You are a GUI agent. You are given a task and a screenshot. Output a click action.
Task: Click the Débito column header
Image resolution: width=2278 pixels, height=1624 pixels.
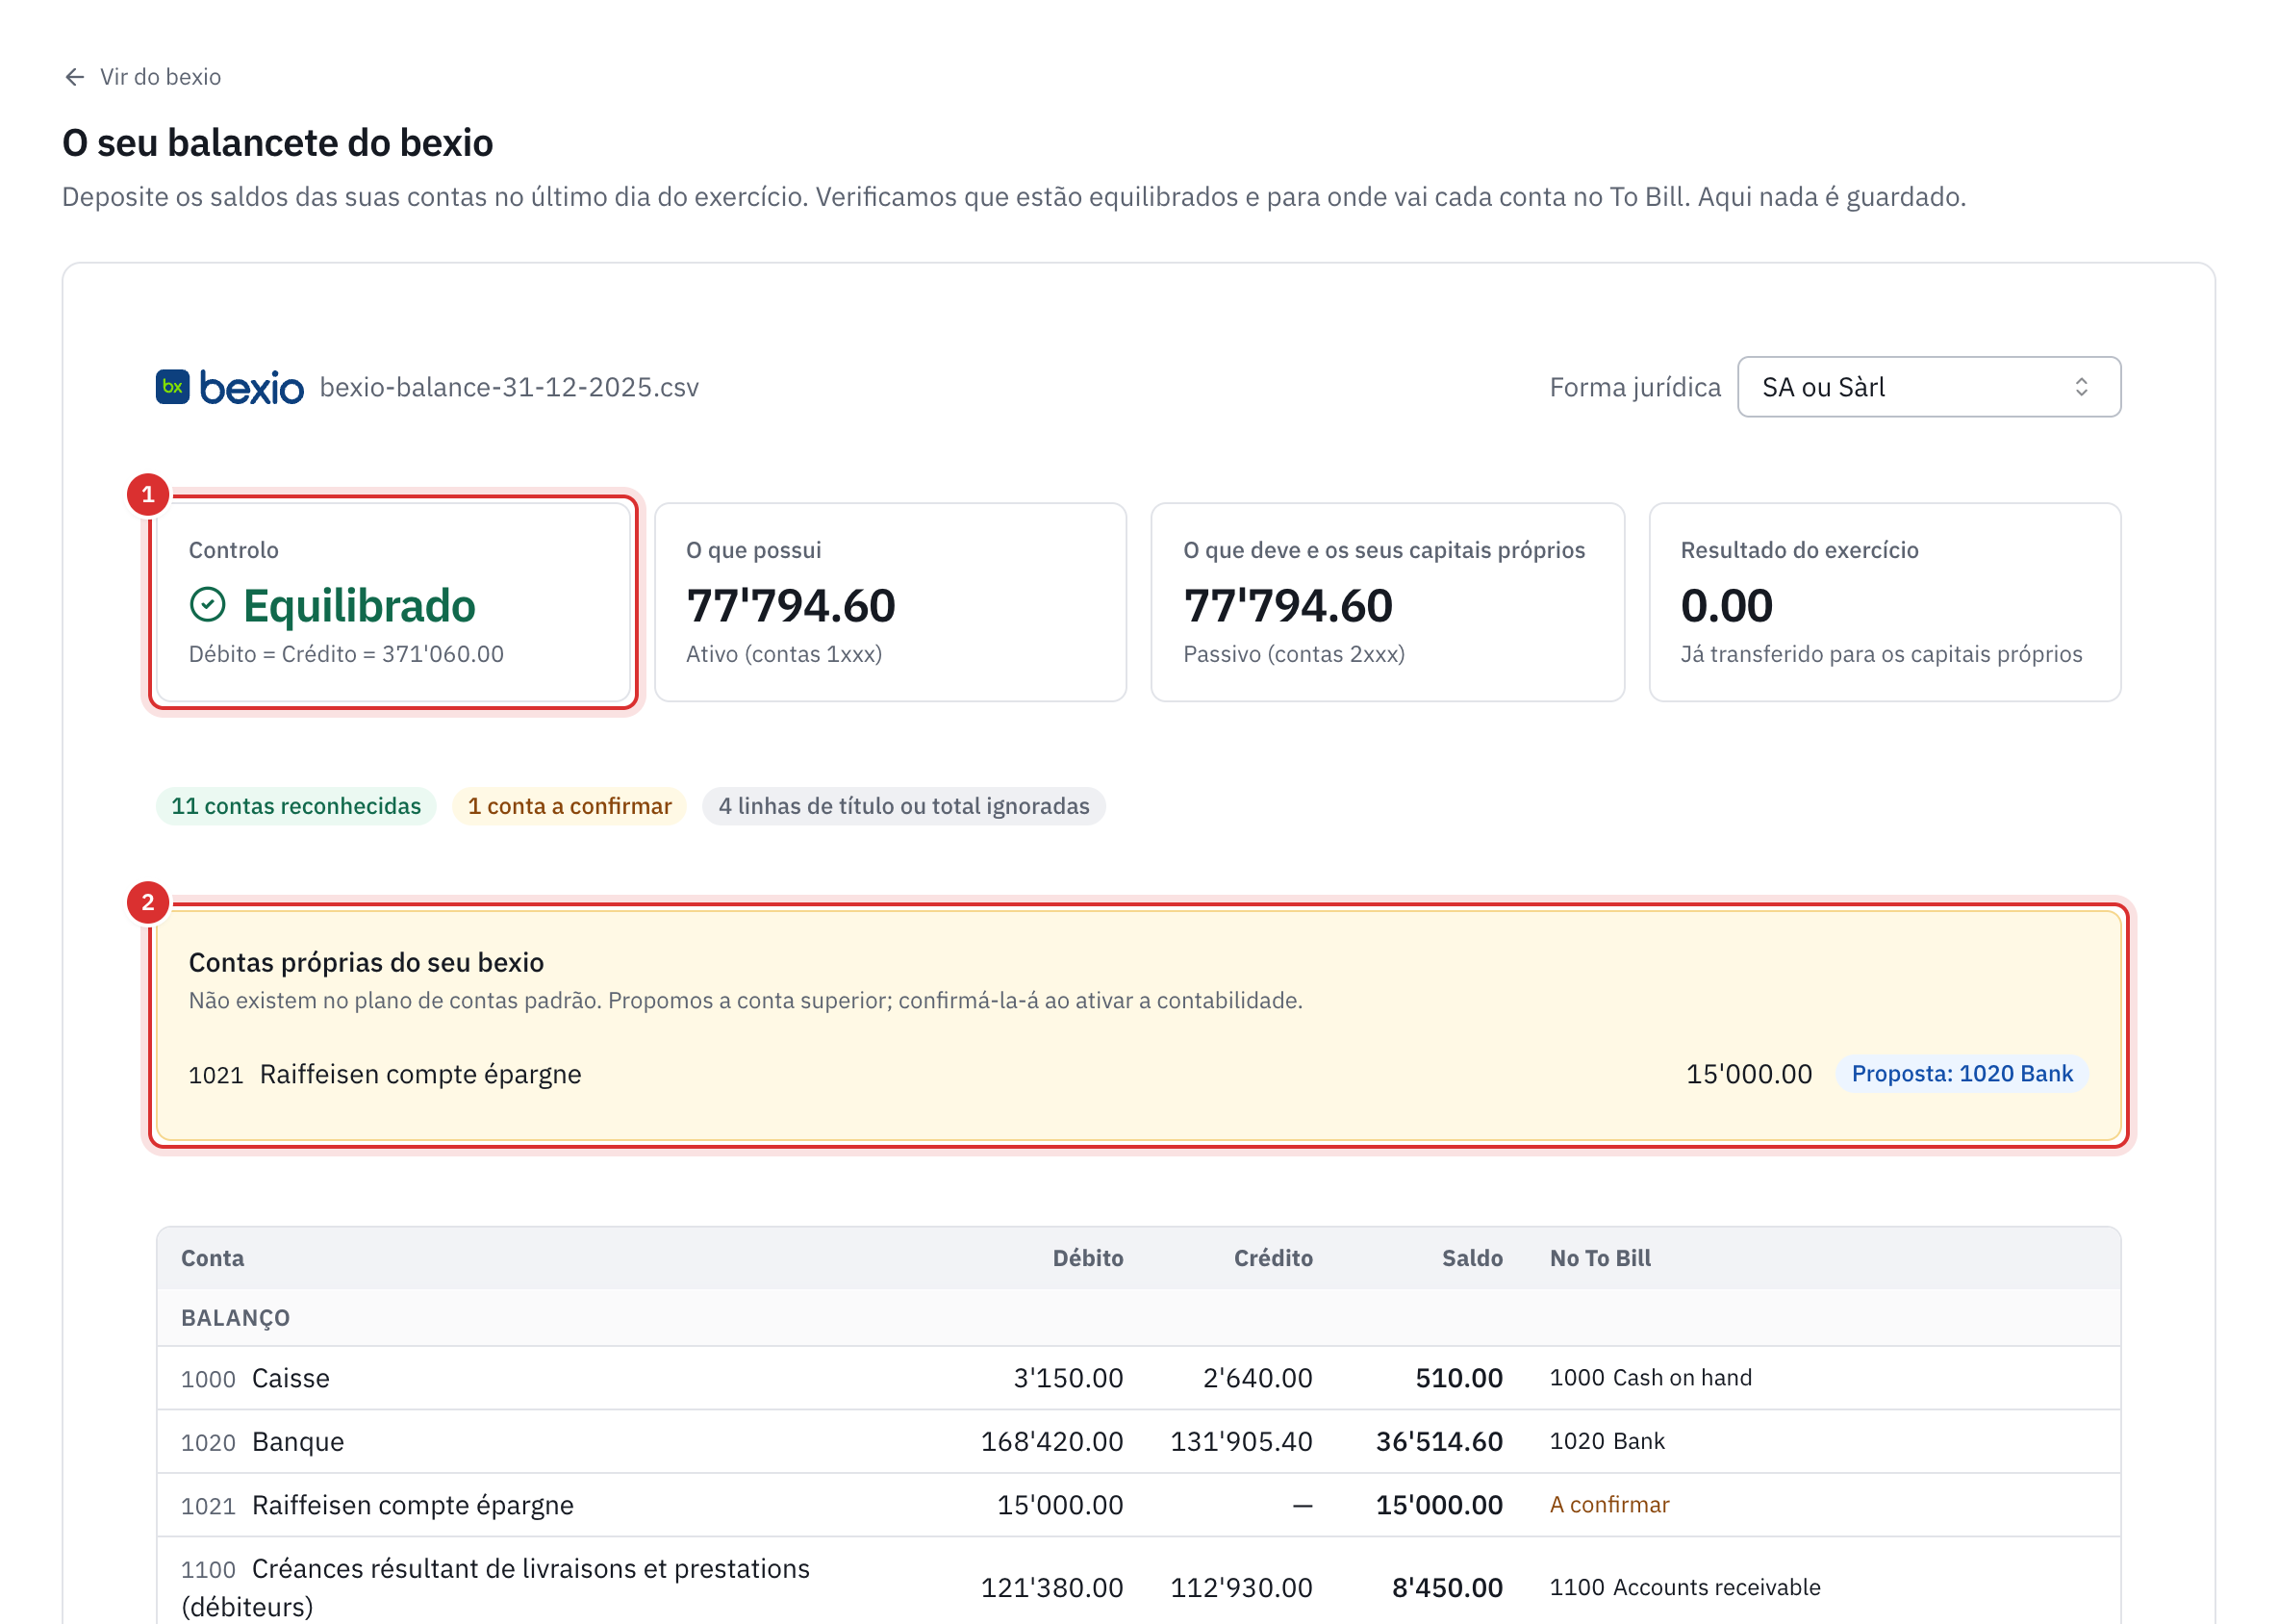tap(1087, 1258)
